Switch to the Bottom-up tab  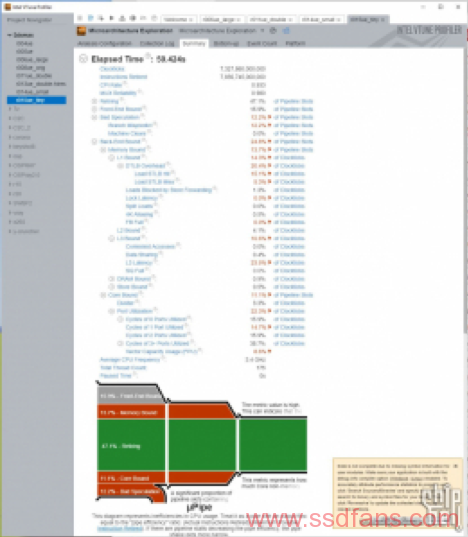[226, 43]
